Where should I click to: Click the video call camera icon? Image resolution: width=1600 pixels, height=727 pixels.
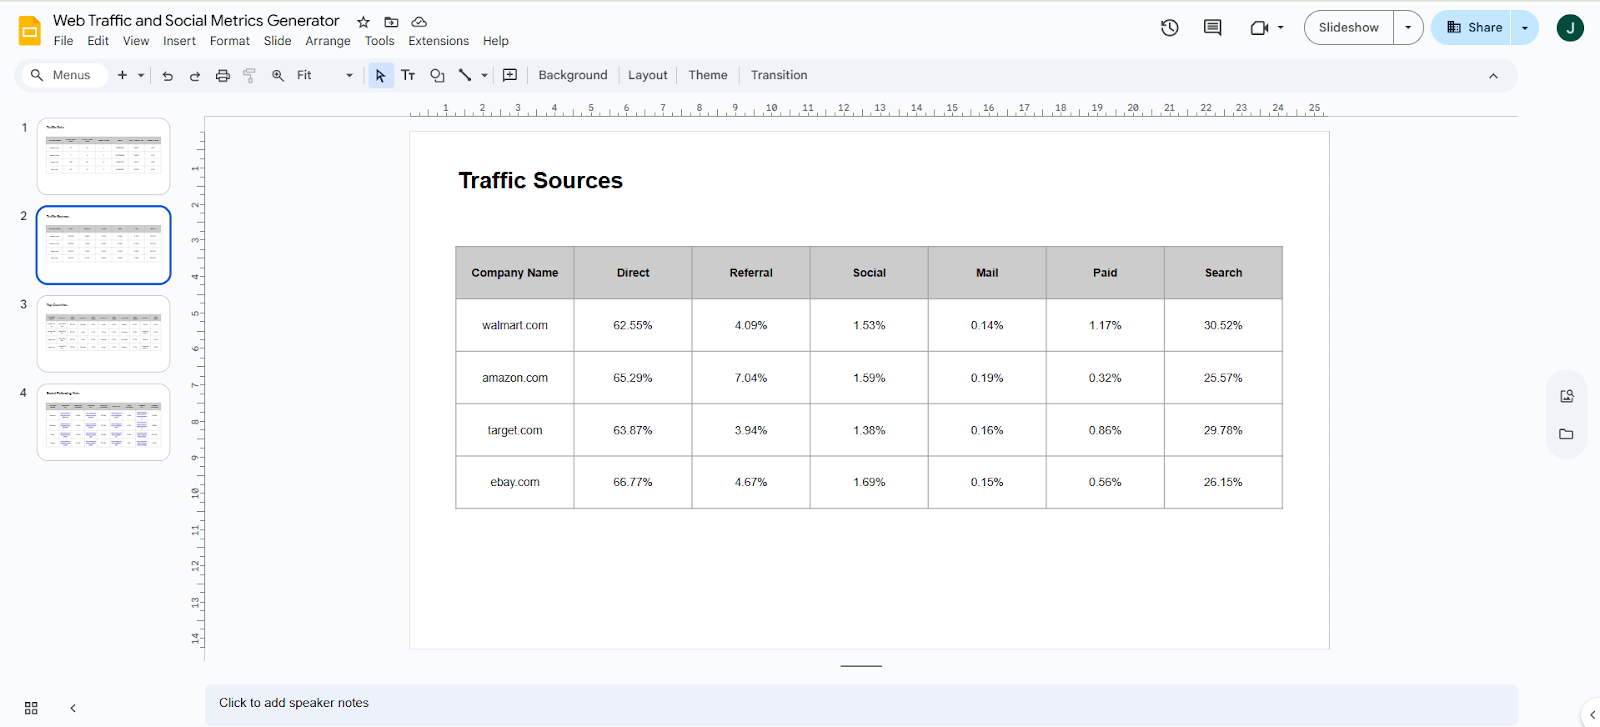tap(1259, 28)
